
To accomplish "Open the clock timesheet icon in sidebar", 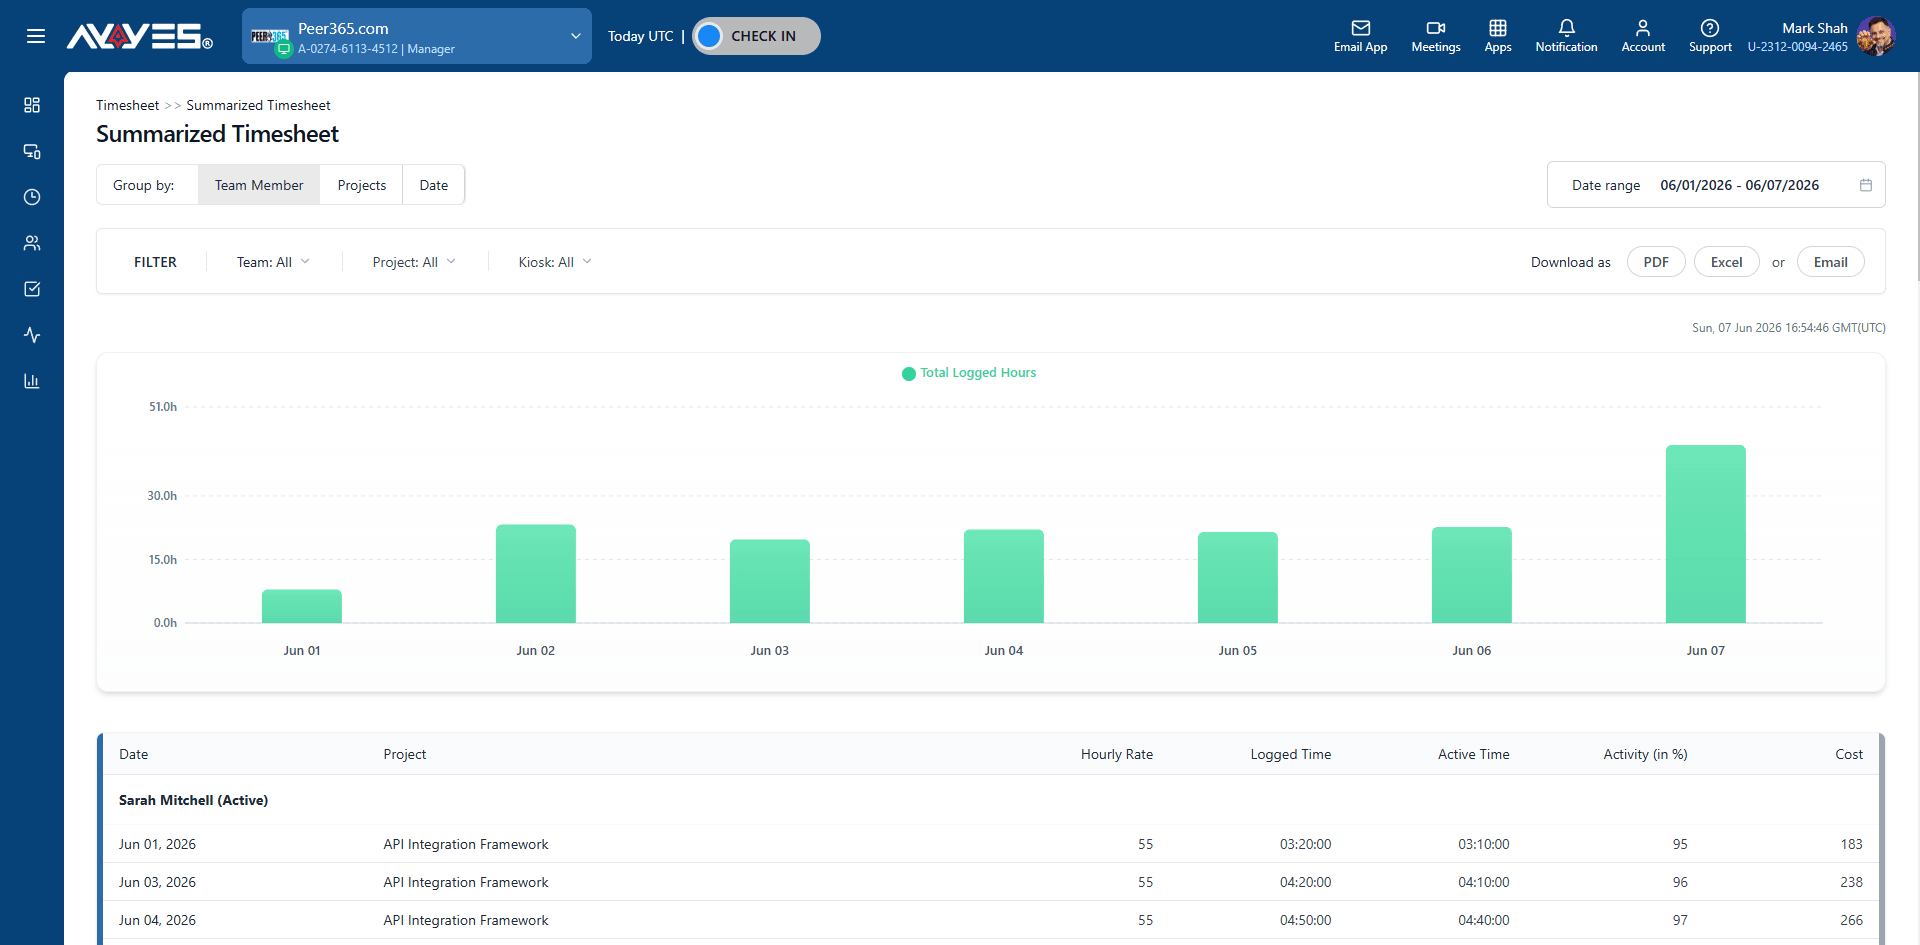I will tap(32, 197).
